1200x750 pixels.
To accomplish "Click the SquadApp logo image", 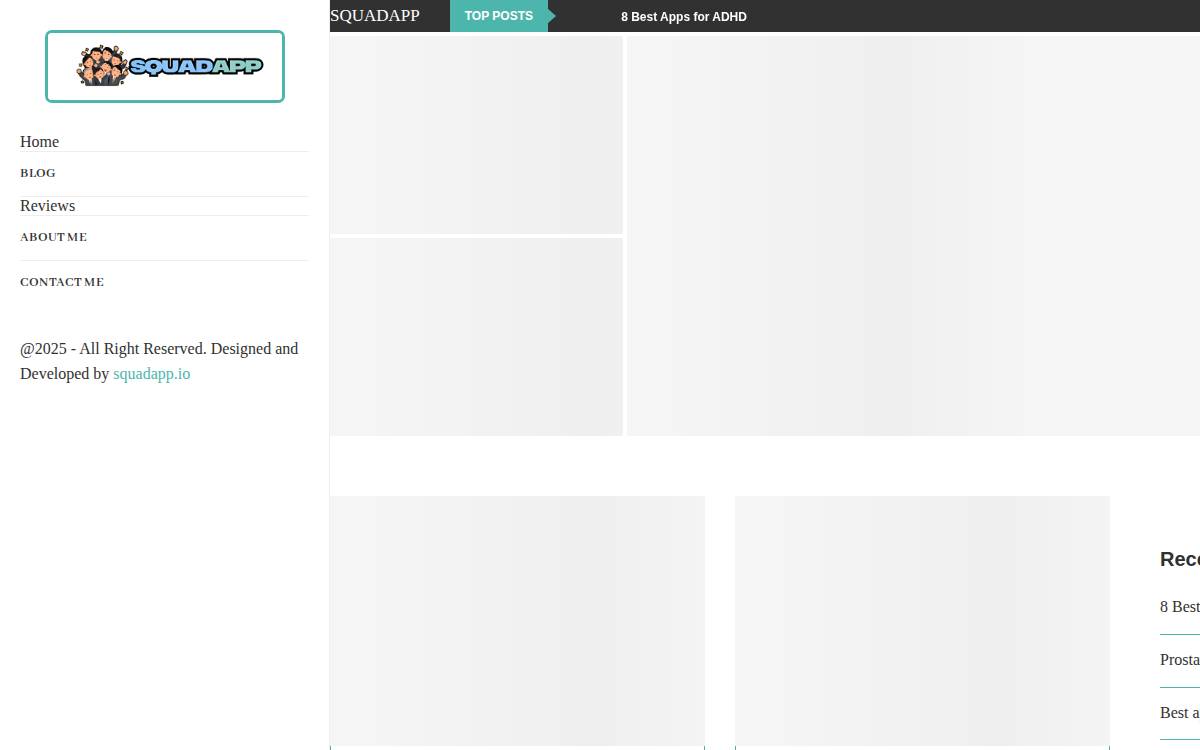I will tap(165, 66).
